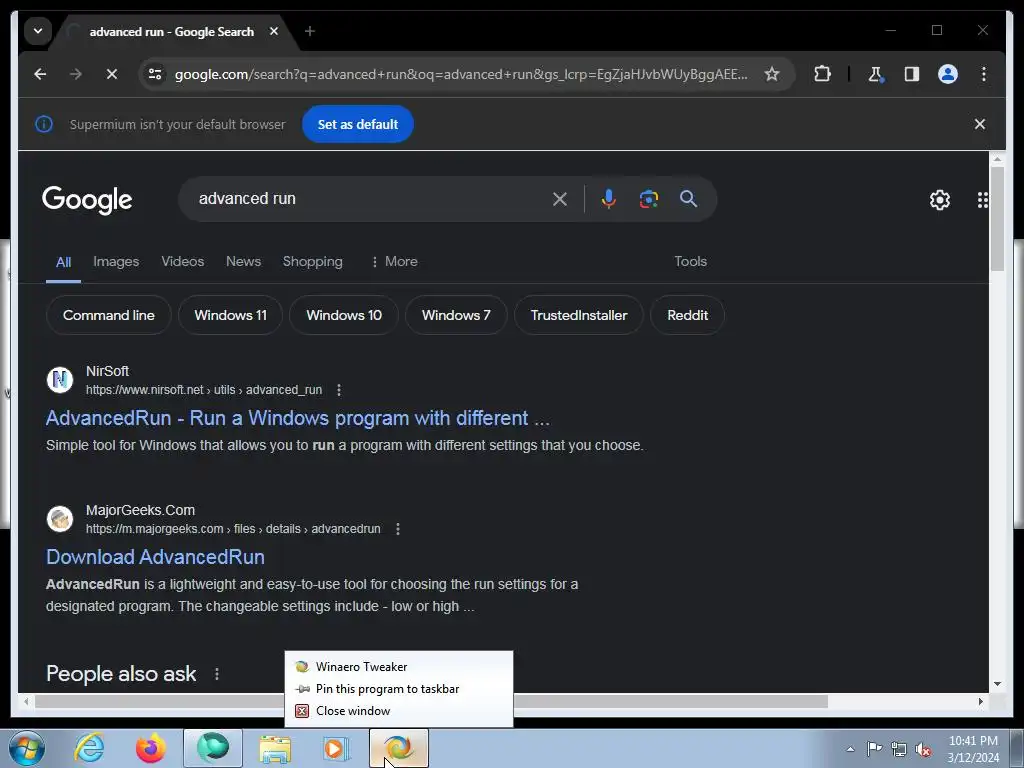This screenshot has height=768, width=1024.
Task: Open Google apps grid icon
Action: [982, 200]
